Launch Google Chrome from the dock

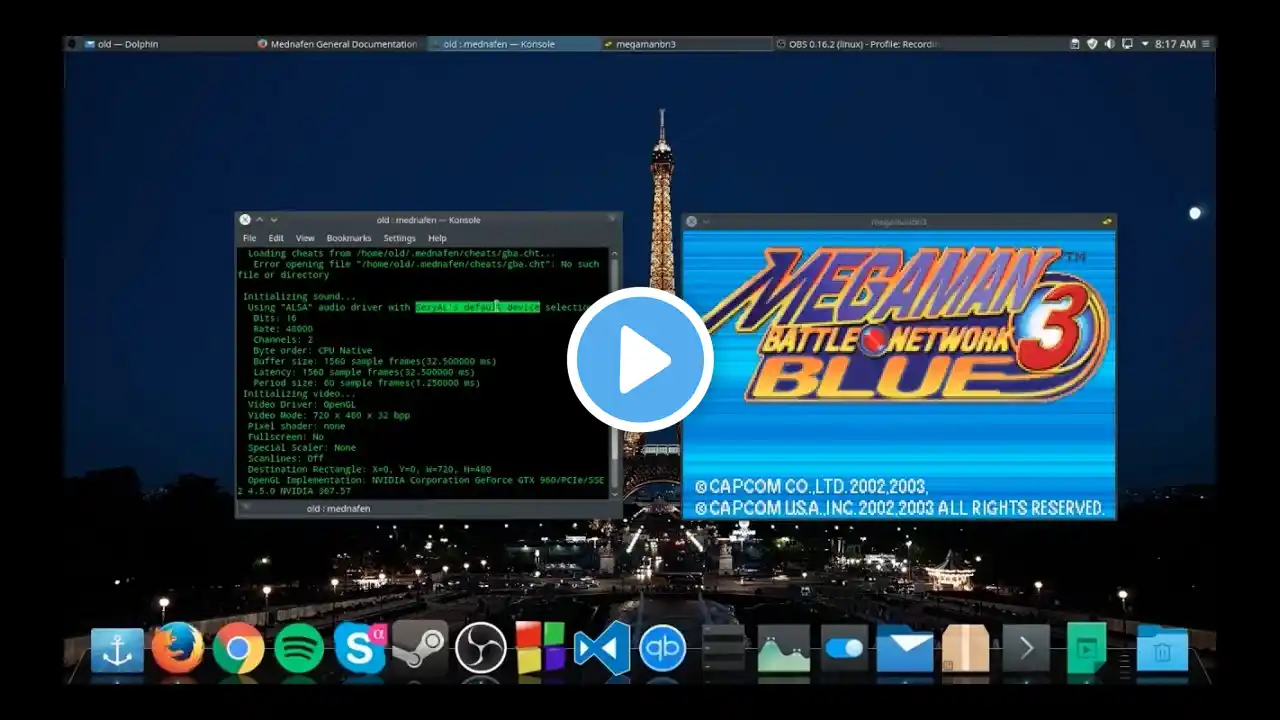[238, 650]
